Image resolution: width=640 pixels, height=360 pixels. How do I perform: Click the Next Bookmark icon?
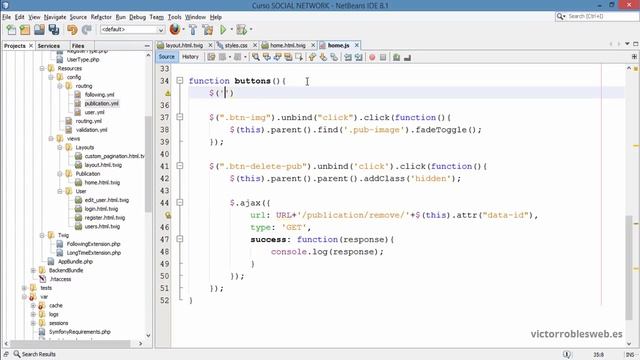pyautogui.click(x=323, y=57)
